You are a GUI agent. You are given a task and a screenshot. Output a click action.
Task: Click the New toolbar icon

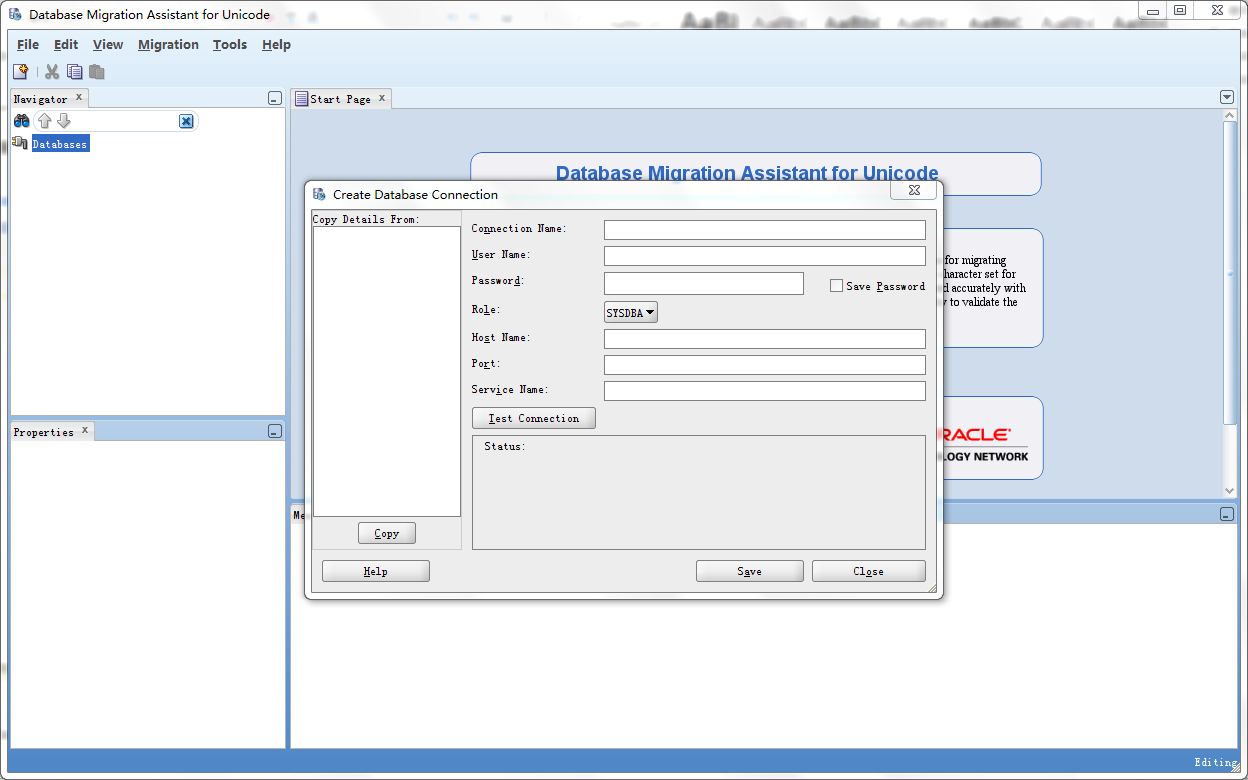tap(20, 72)
